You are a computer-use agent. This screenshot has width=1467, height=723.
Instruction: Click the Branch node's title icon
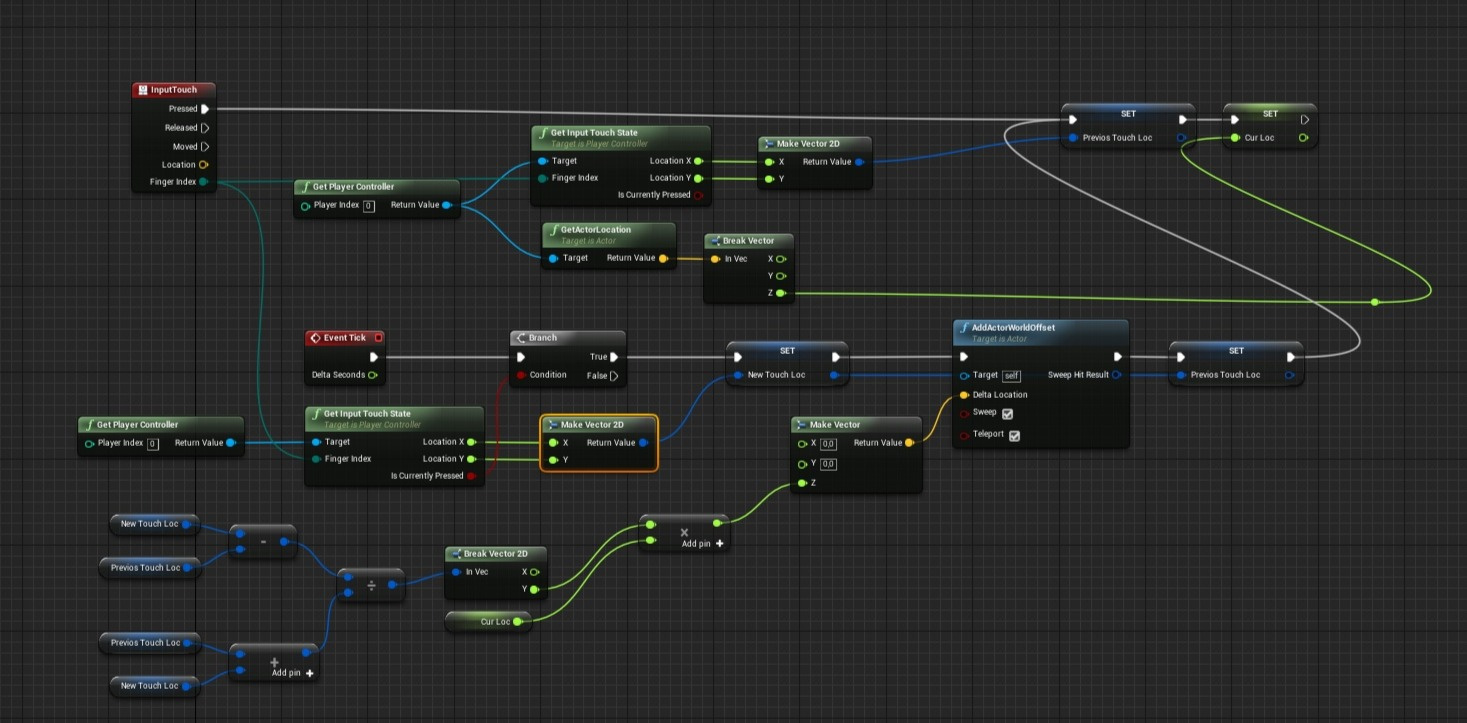[x=520, y=338]
